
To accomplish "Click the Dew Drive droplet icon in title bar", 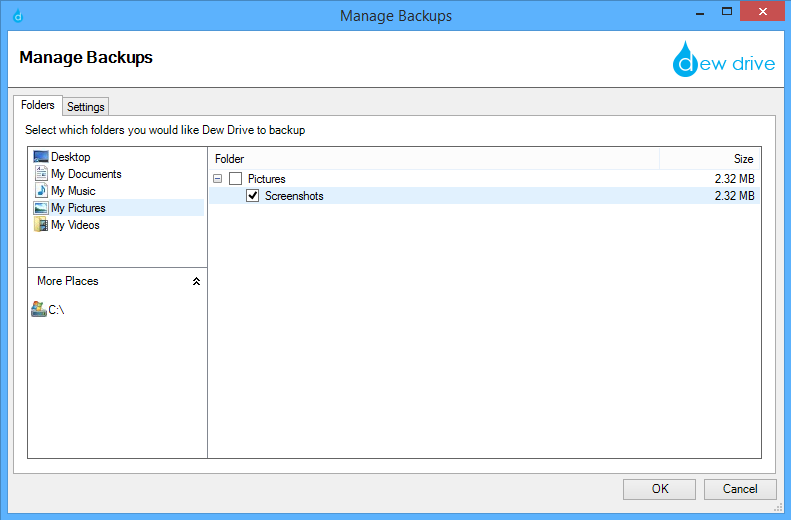I will [18, 16].
